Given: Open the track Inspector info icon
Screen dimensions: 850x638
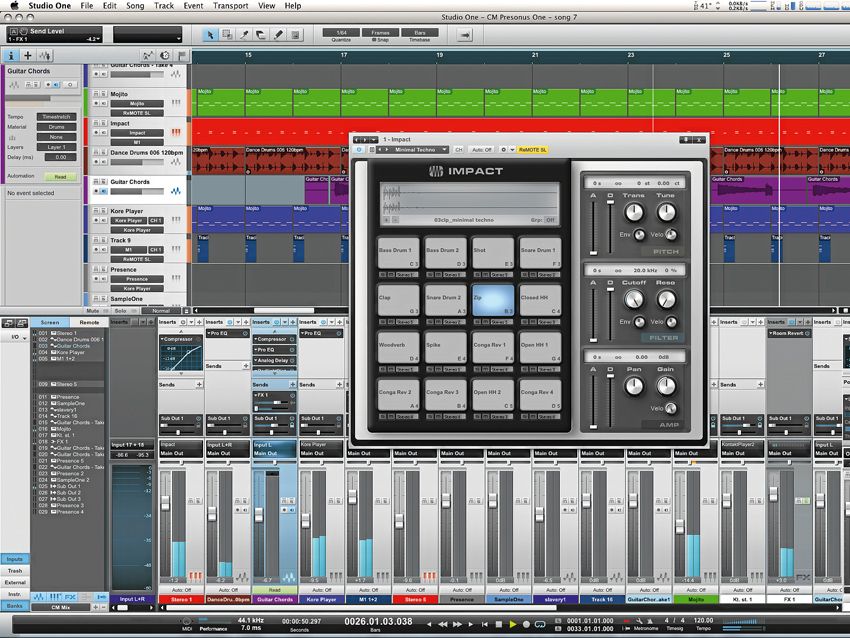Looking at the screenshot, I should click(11, 56).
